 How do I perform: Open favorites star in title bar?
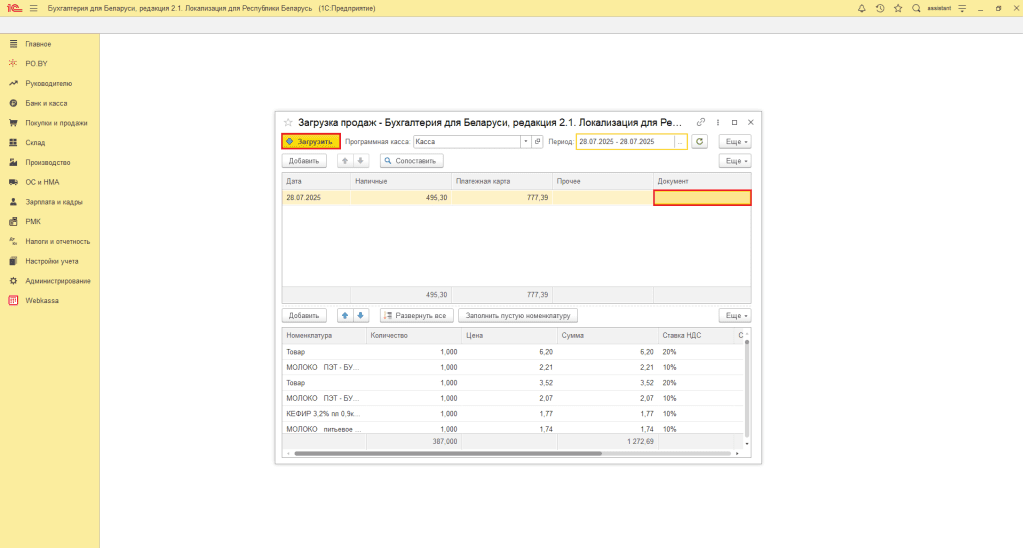point(898,8)
